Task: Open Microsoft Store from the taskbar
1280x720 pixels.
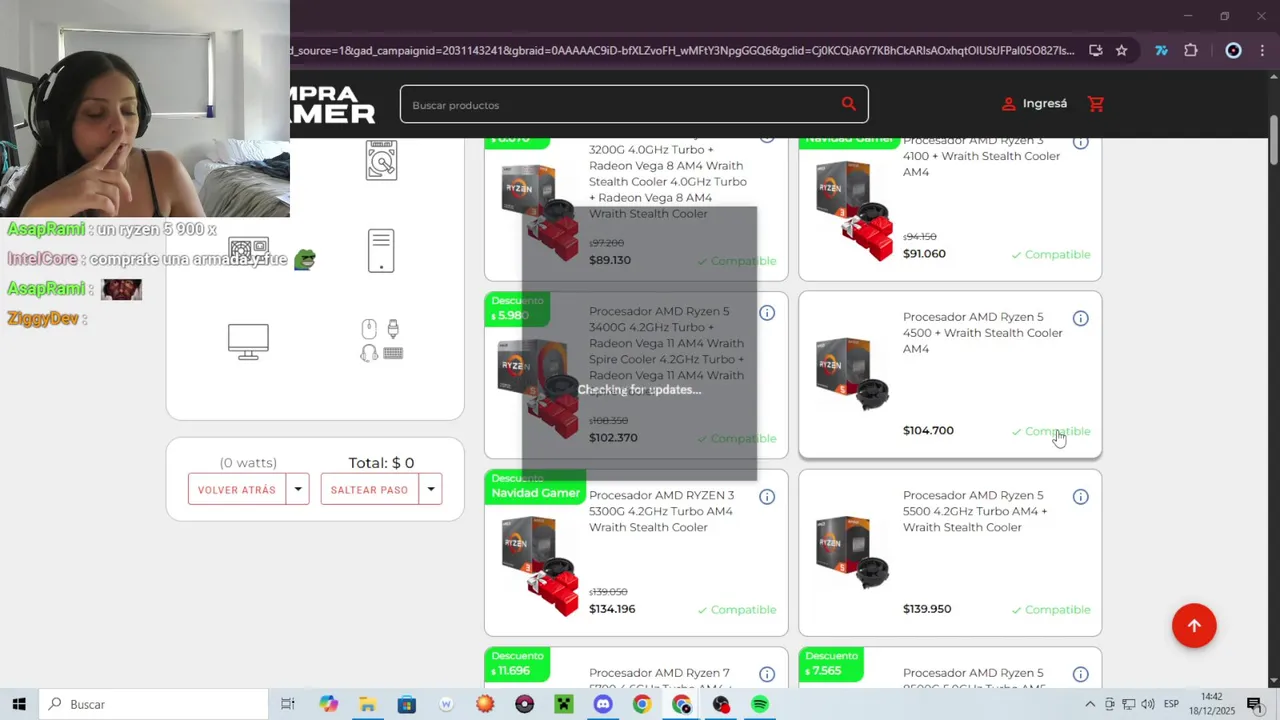Action: click(x=406, y=704)
